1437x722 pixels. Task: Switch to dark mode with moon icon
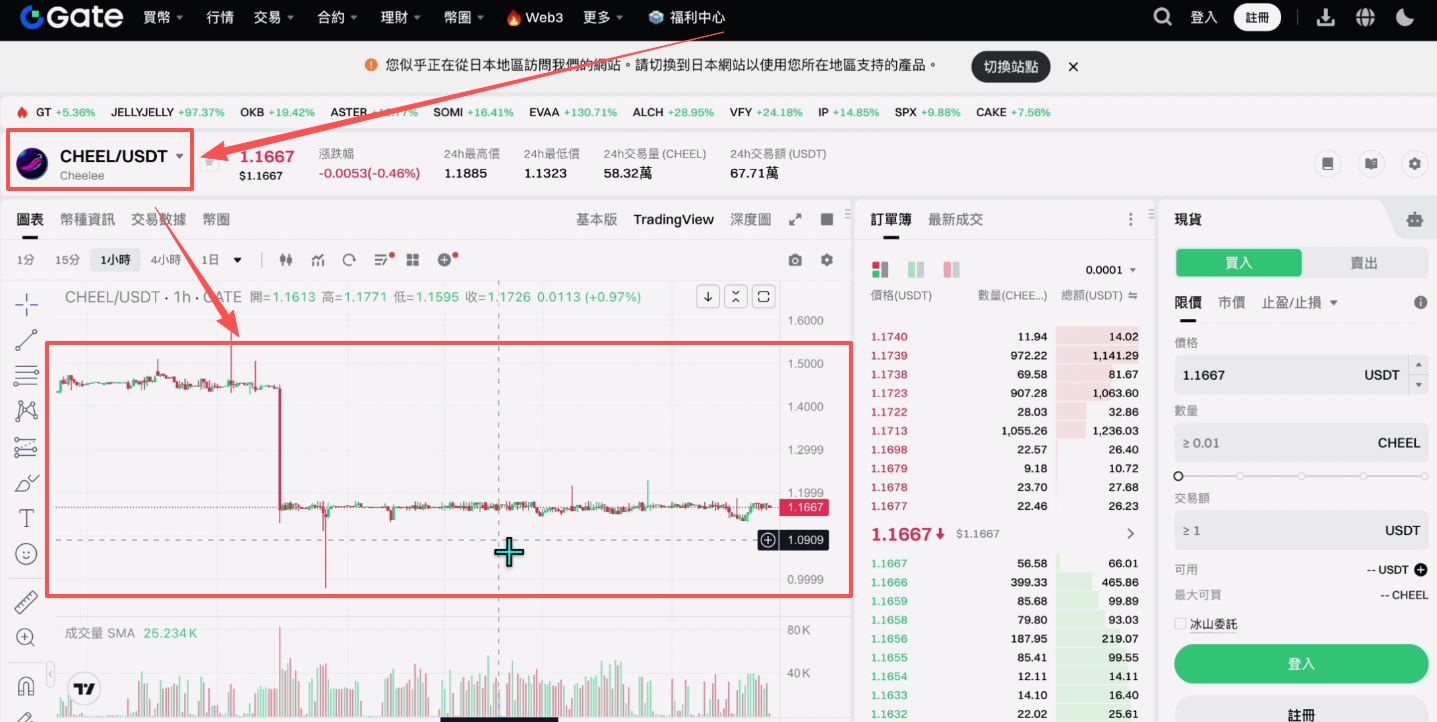[x=1405, y=17]
